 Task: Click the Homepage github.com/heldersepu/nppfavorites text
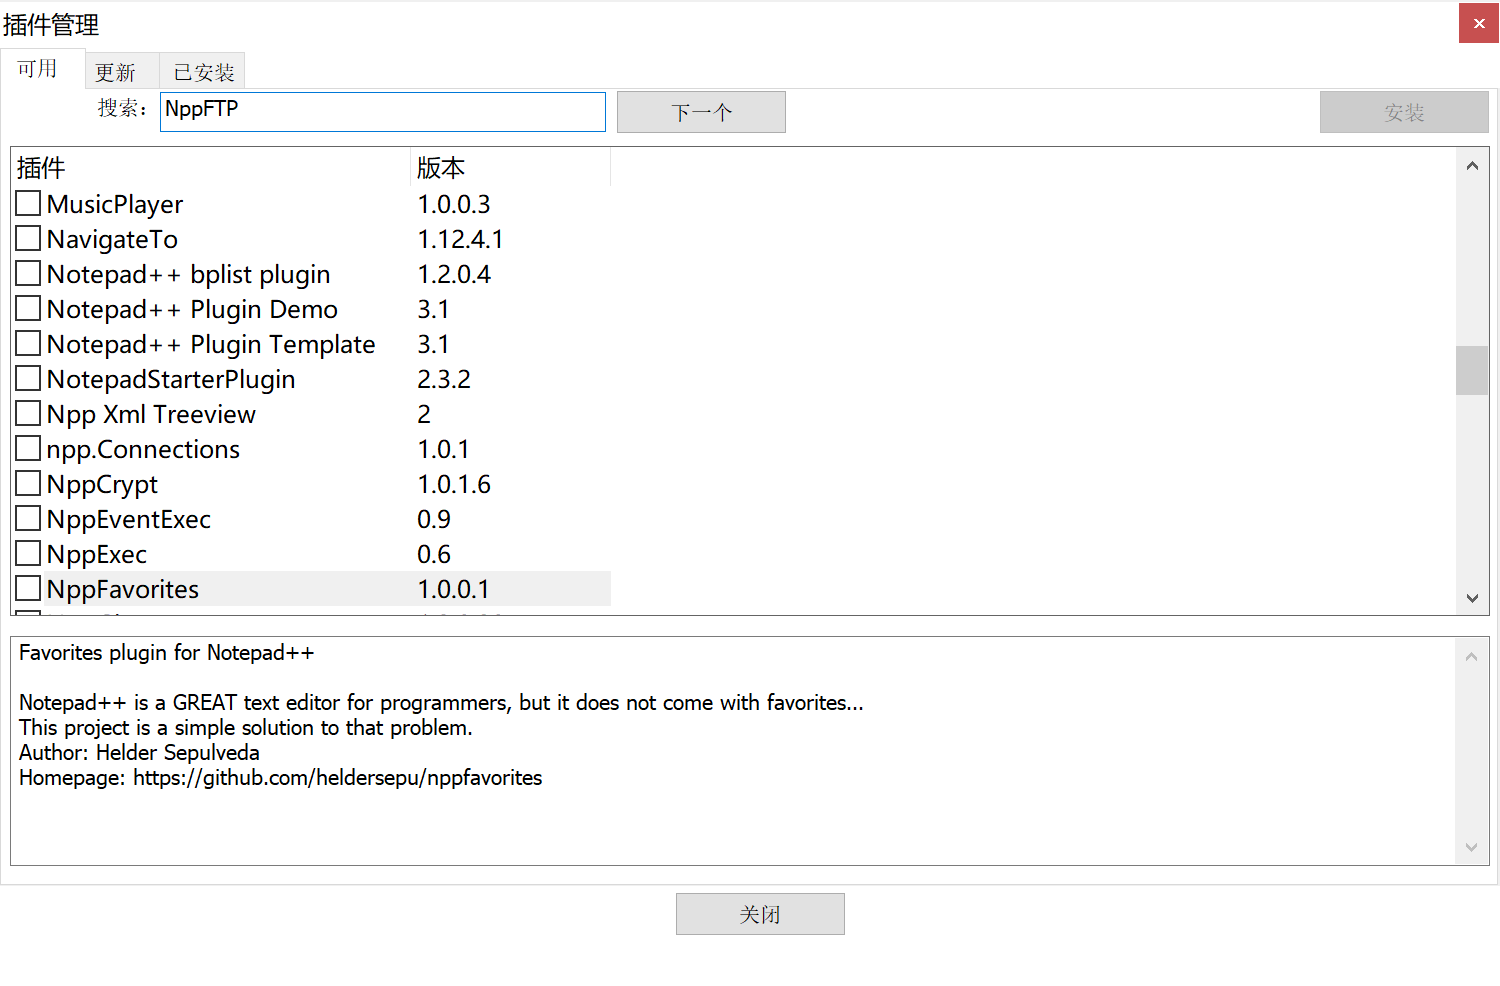pos(280,777)
